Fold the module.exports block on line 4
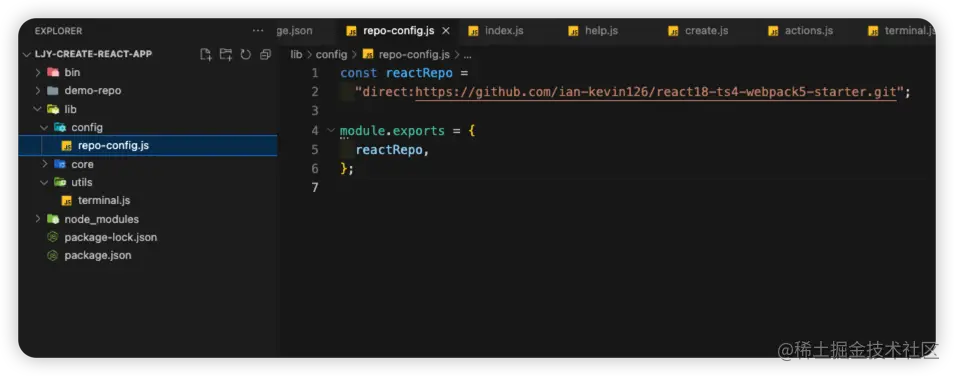954x376 pixels. [331, 130]
